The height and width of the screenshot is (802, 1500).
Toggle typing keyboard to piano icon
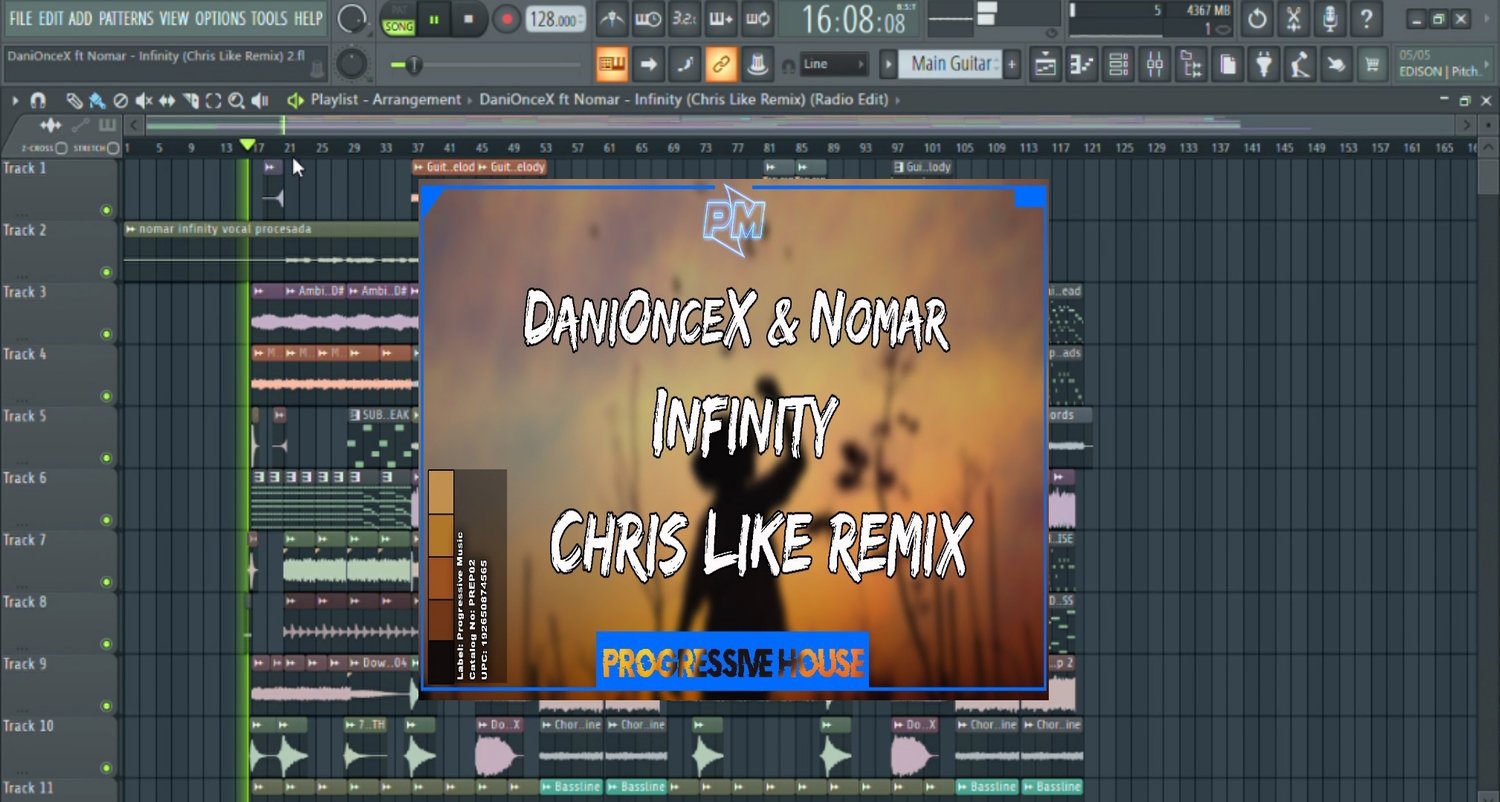point(612,64)
